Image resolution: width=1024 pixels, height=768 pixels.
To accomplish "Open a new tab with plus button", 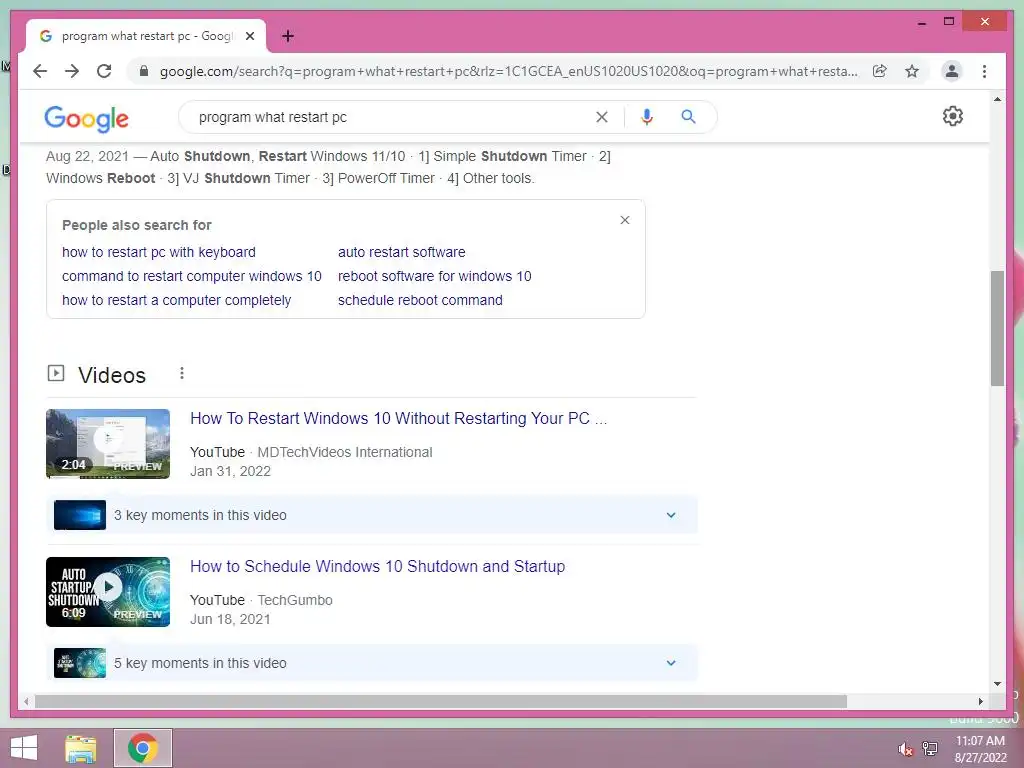I will 288,36.
